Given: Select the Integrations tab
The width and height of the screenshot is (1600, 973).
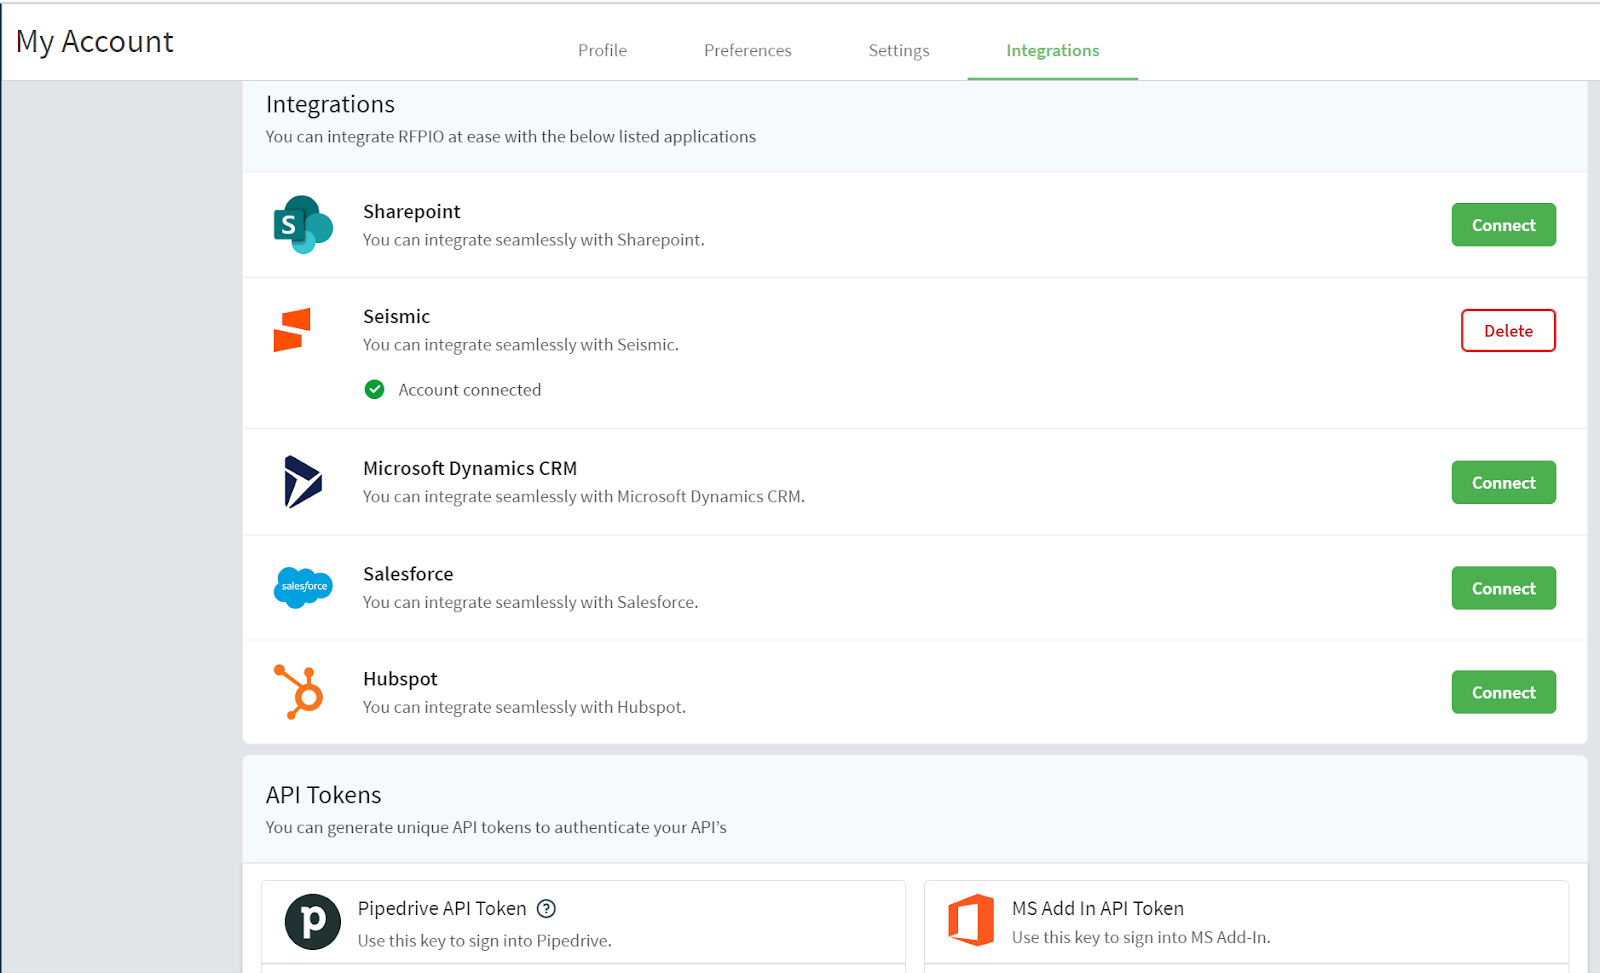Looking at the screenshot, I should [x=1052, y=50].
